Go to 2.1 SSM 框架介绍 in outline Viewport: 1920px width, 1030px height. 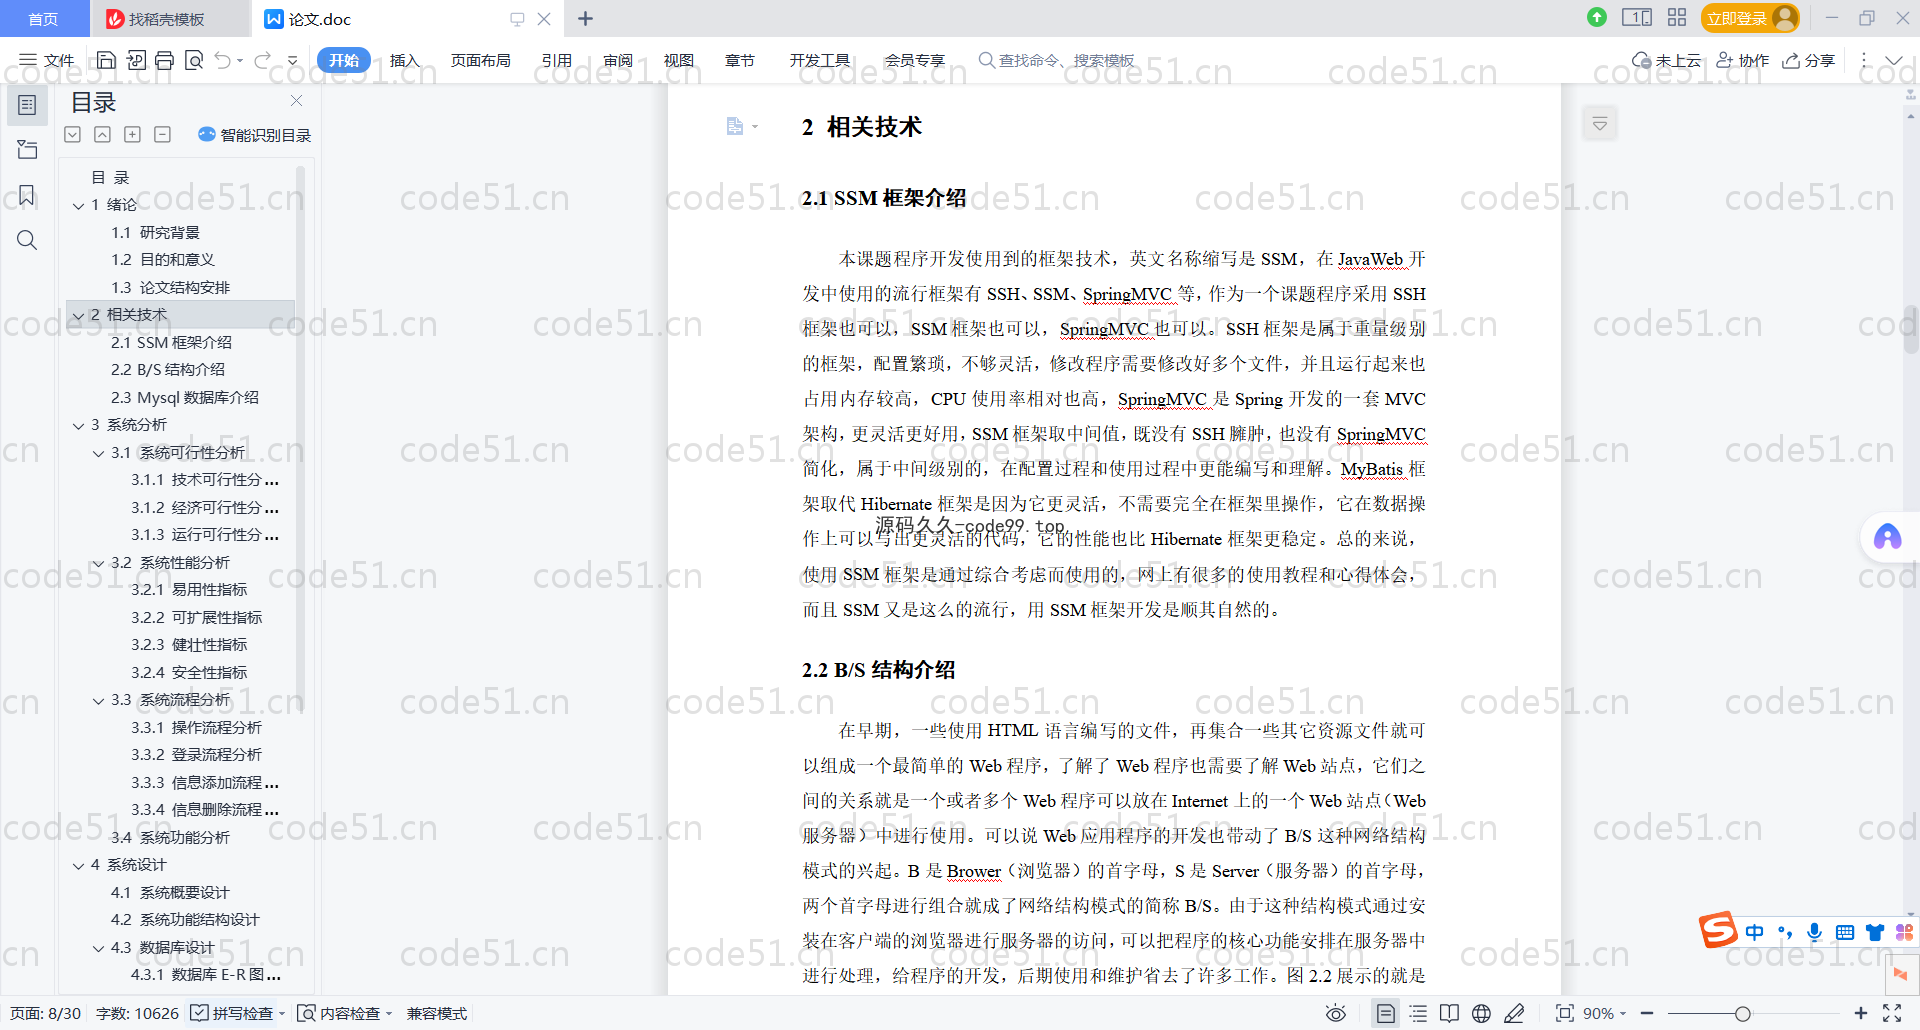click(x=171, y=342)
